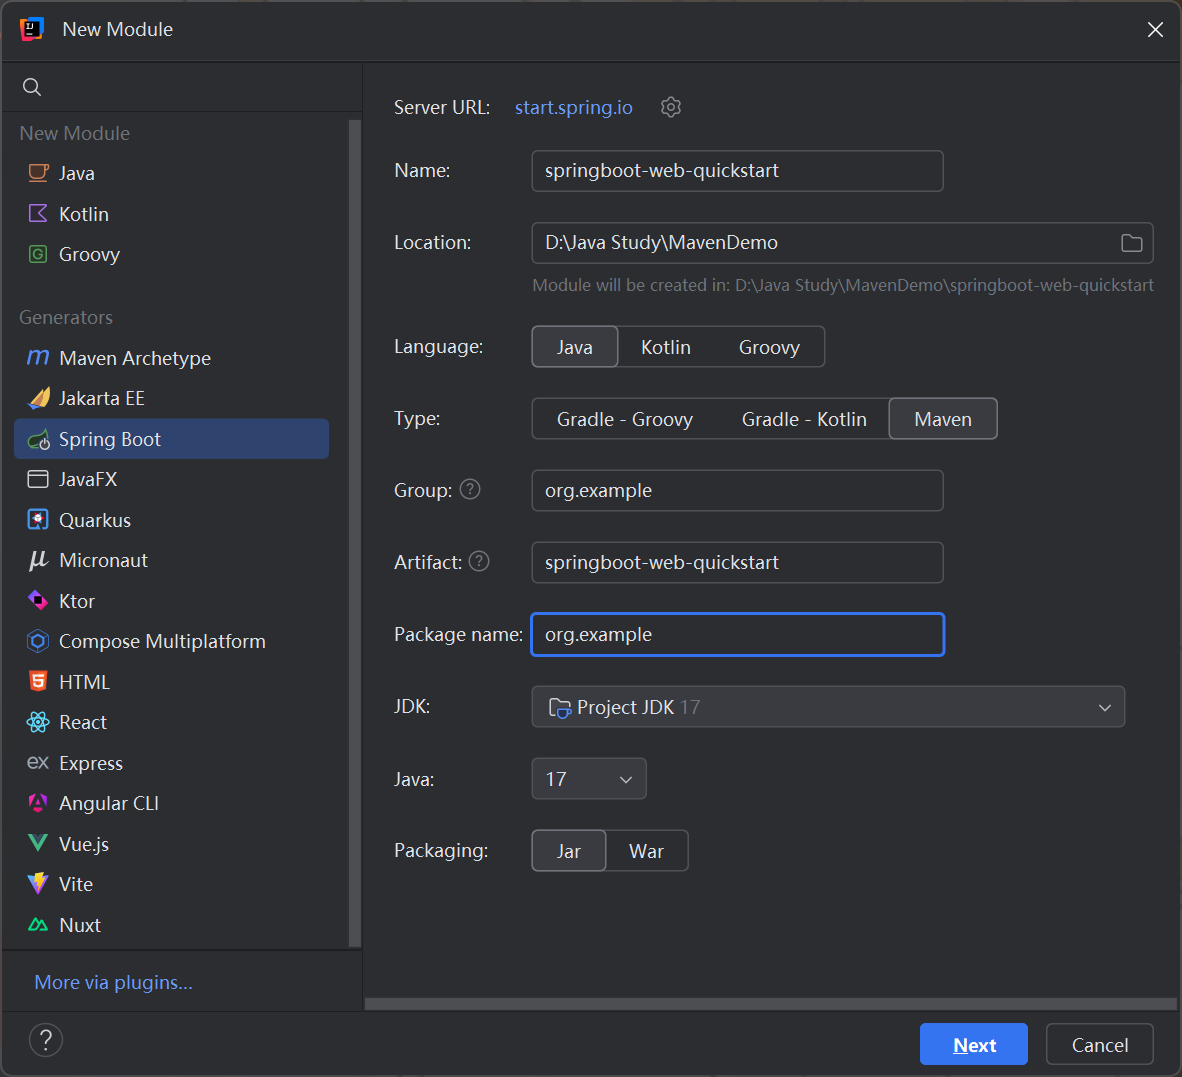This screenshot has width=1182, height=1077.
Task: Click the left panel vertical scrollbar
Action: (354, 530)
